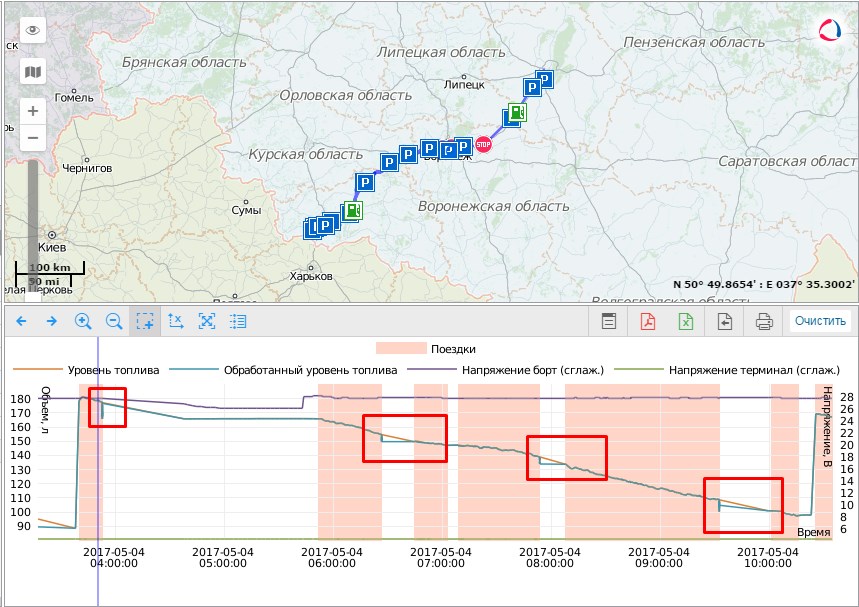Print the chart with printer icon
This screenshot has width=859, height=607.
coord(764,321)
